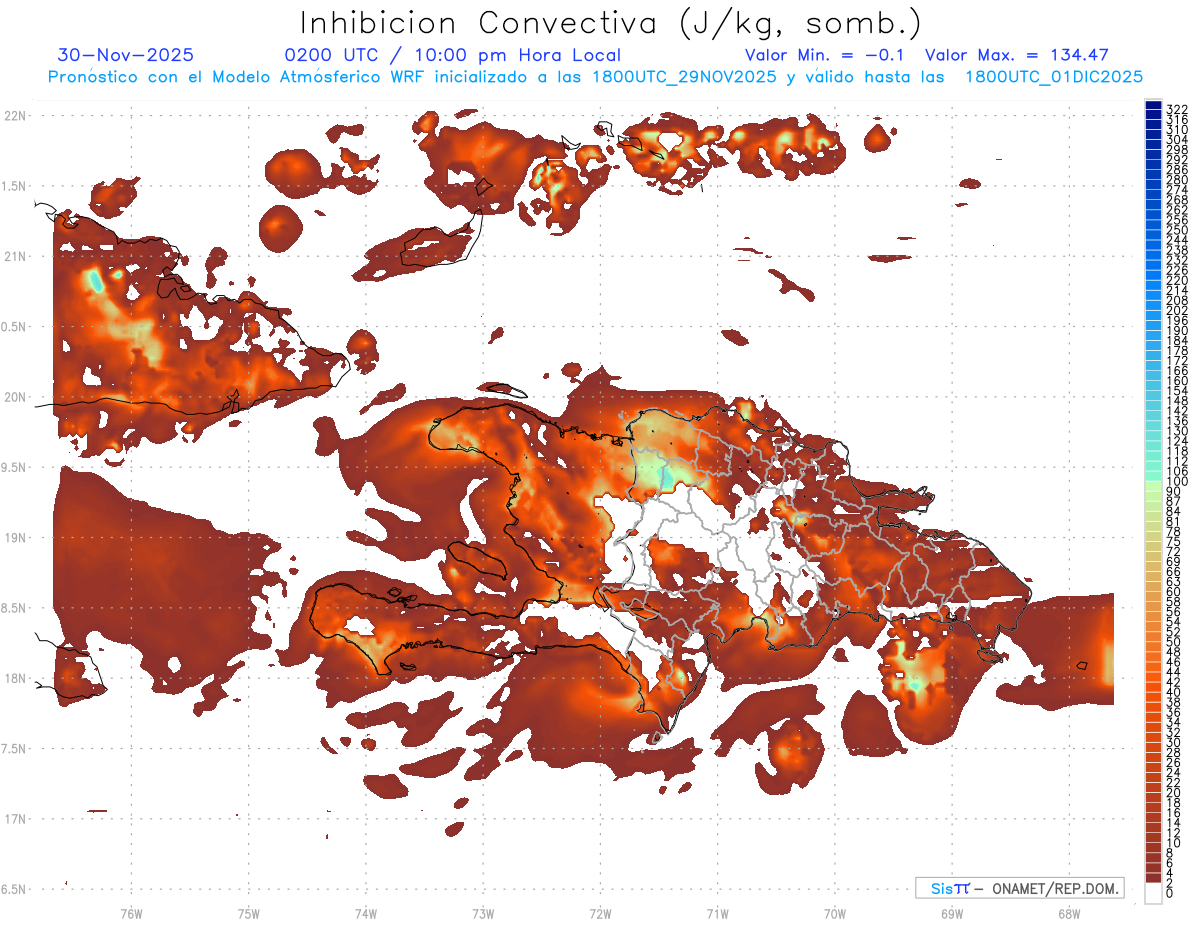Click the "70W" longitude label
This screenshot has width=1200, height=927.
click(835, 913)
